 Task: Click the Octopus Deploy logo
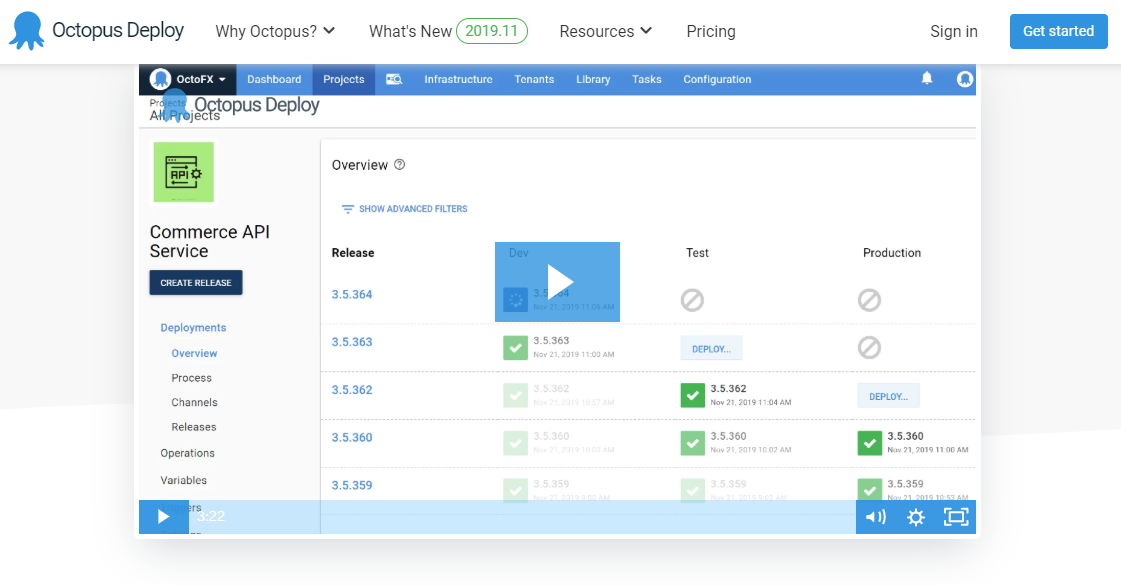pos(96,31)
